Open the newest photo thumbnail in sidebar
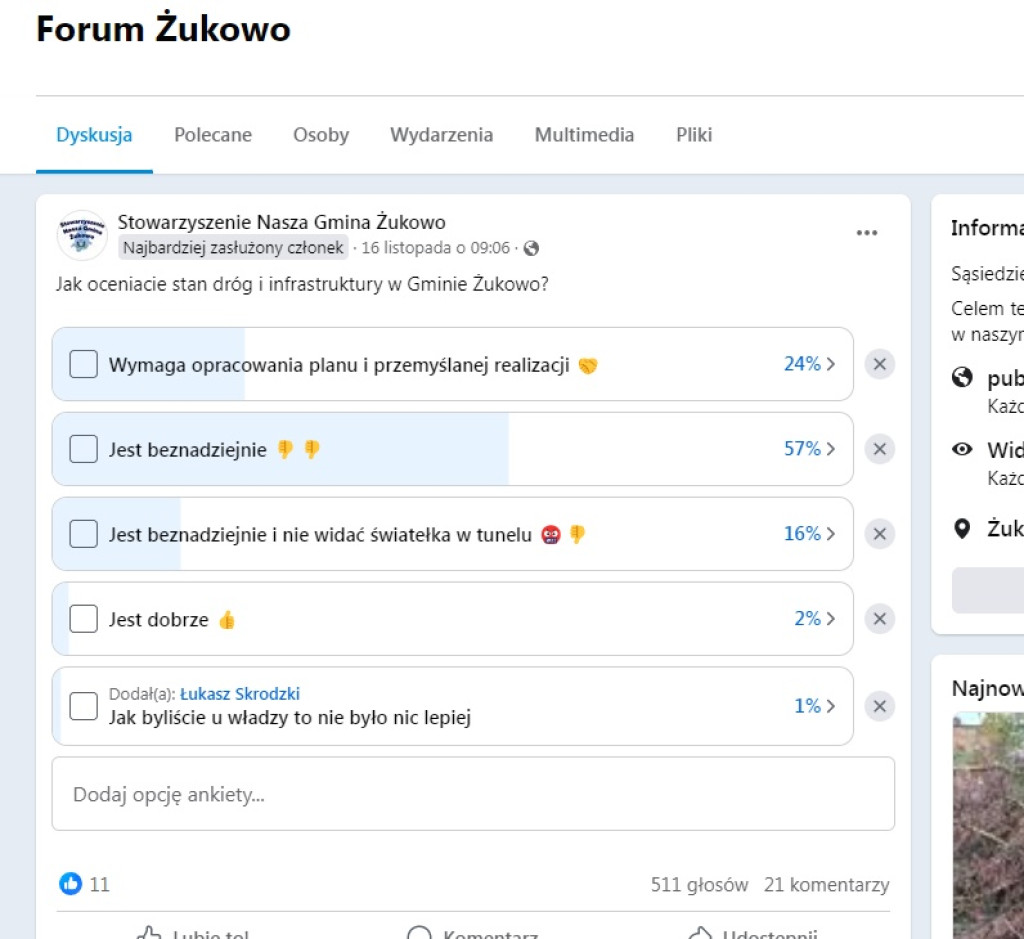The height and width of the screenshot is (939, 1024). click(988, 826)
